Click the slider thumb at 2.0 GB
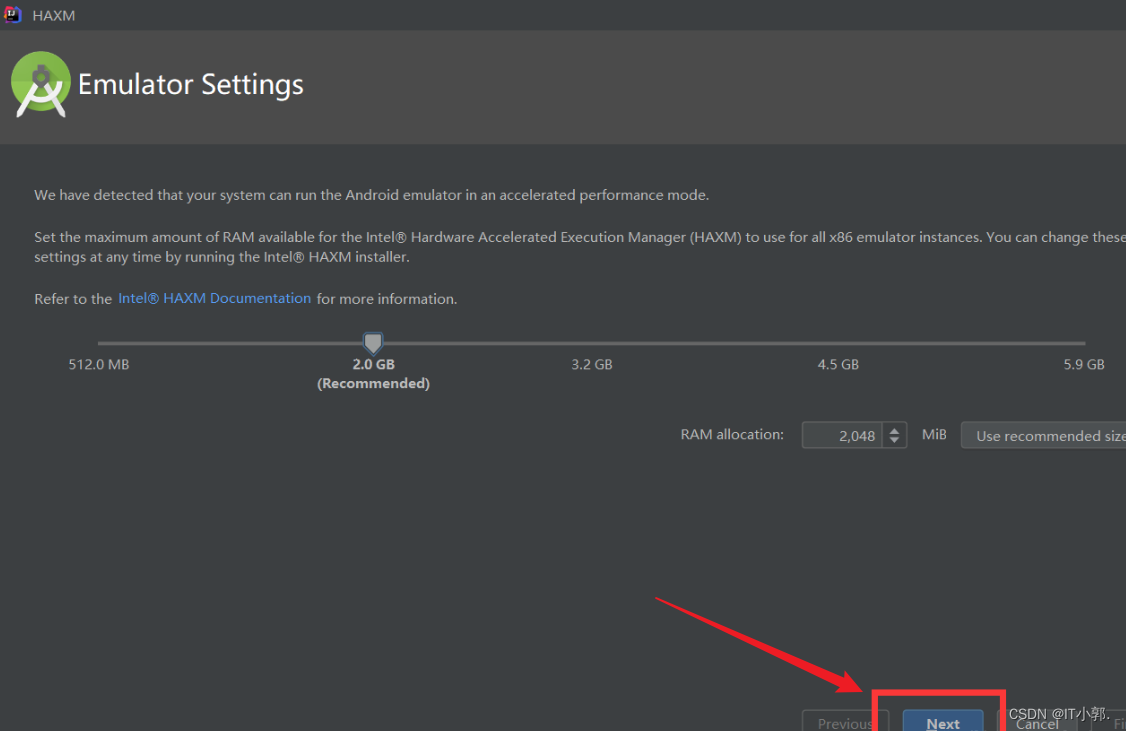This screenshot has height=731, width=1126. (373, 343)
